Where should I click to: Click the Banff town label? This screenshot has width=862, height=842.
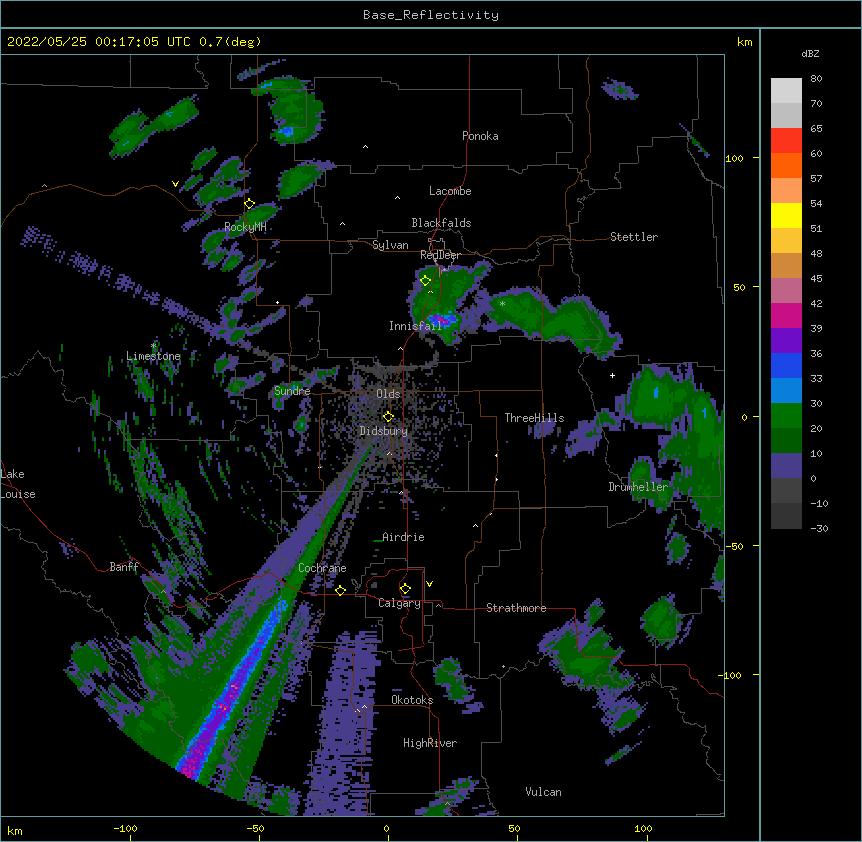click(124, 567)
